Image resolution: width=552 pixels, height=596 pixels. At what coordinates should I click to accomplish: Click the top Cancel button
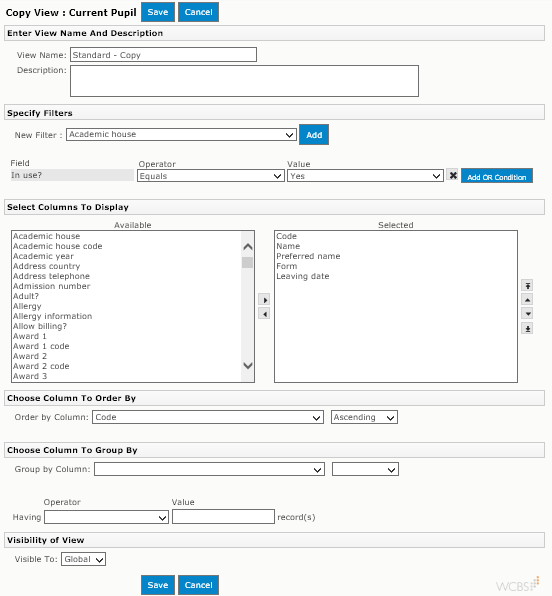[x=198, y=12]
